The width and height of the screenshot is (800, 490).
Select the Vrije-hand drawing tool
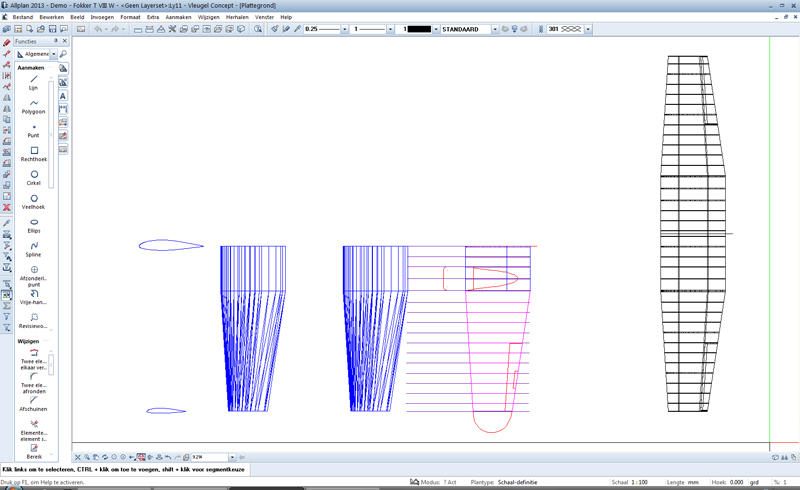[x=33, y=297]
